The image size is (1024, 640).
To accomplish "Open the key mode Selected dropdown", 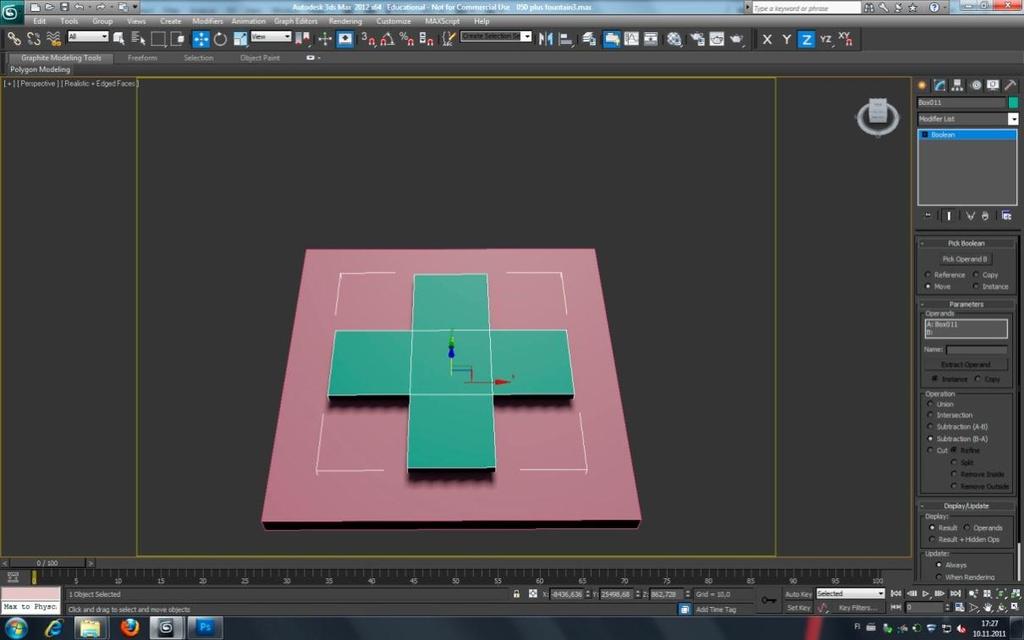I will (850, 594).
